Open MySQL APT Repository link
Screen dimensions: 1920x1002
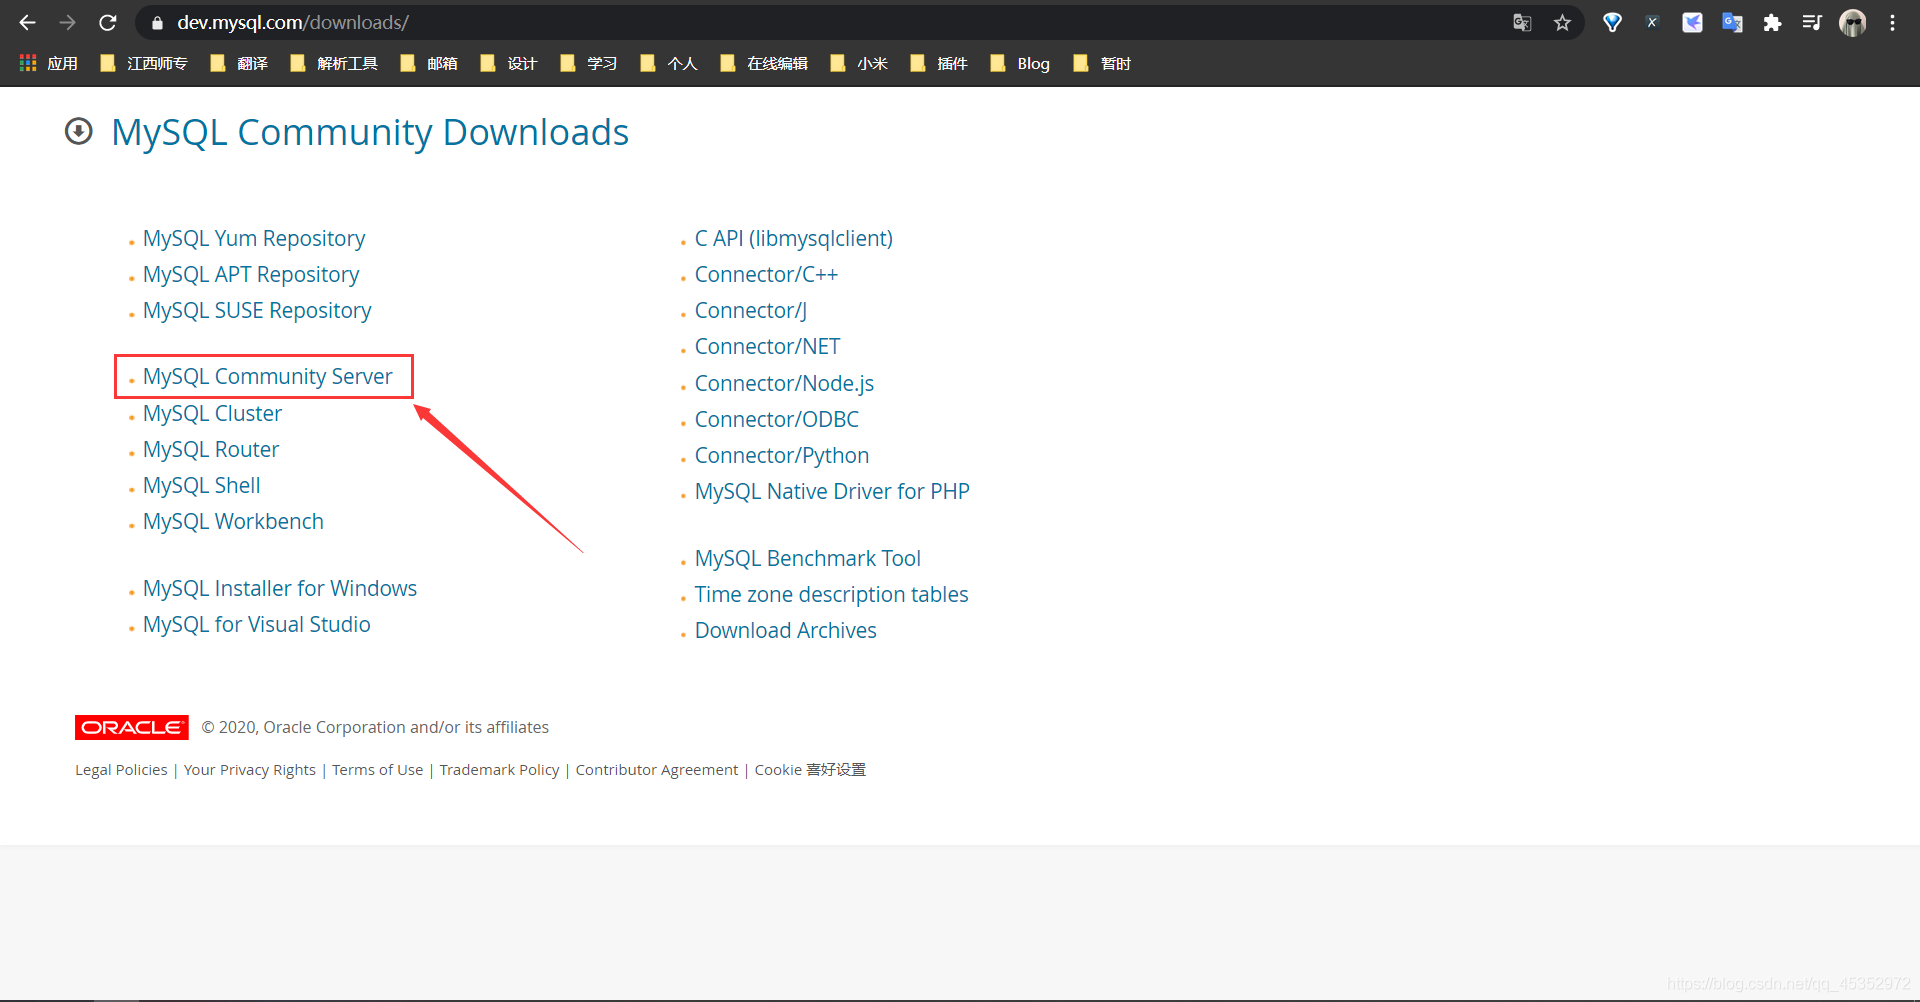point(251,274)
